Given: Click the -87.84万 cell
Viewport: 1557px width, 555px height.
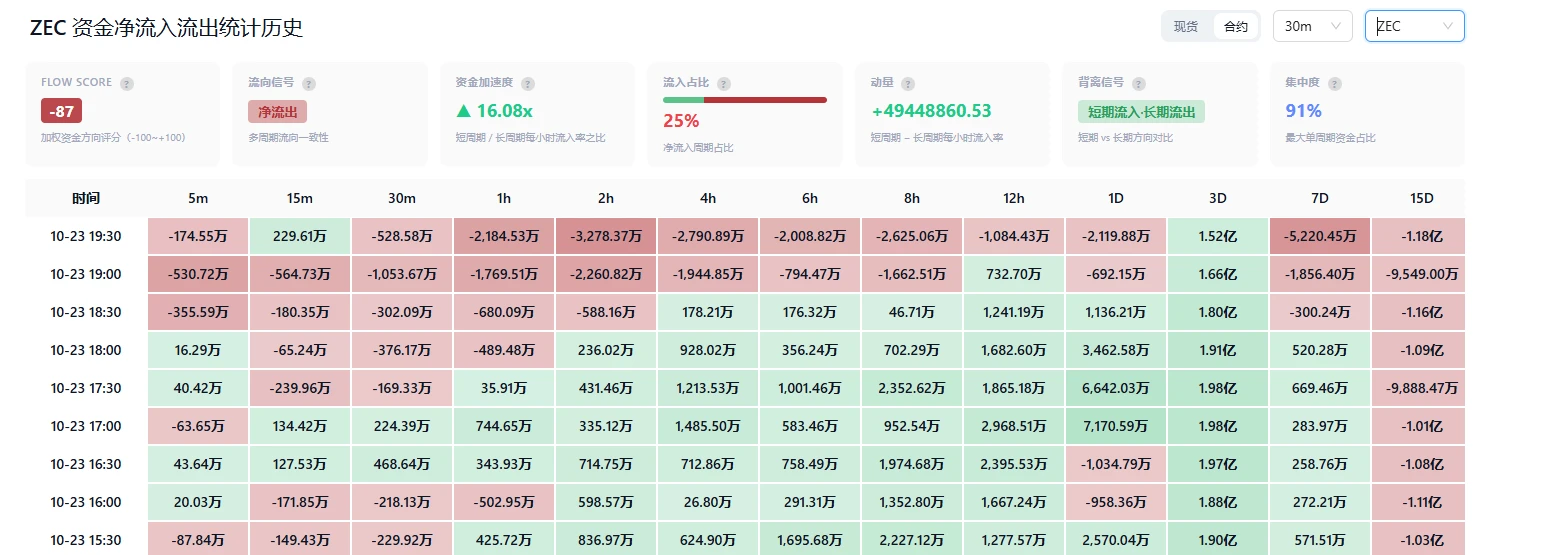Looking at the screenshot, I should [x=198, y=539].
